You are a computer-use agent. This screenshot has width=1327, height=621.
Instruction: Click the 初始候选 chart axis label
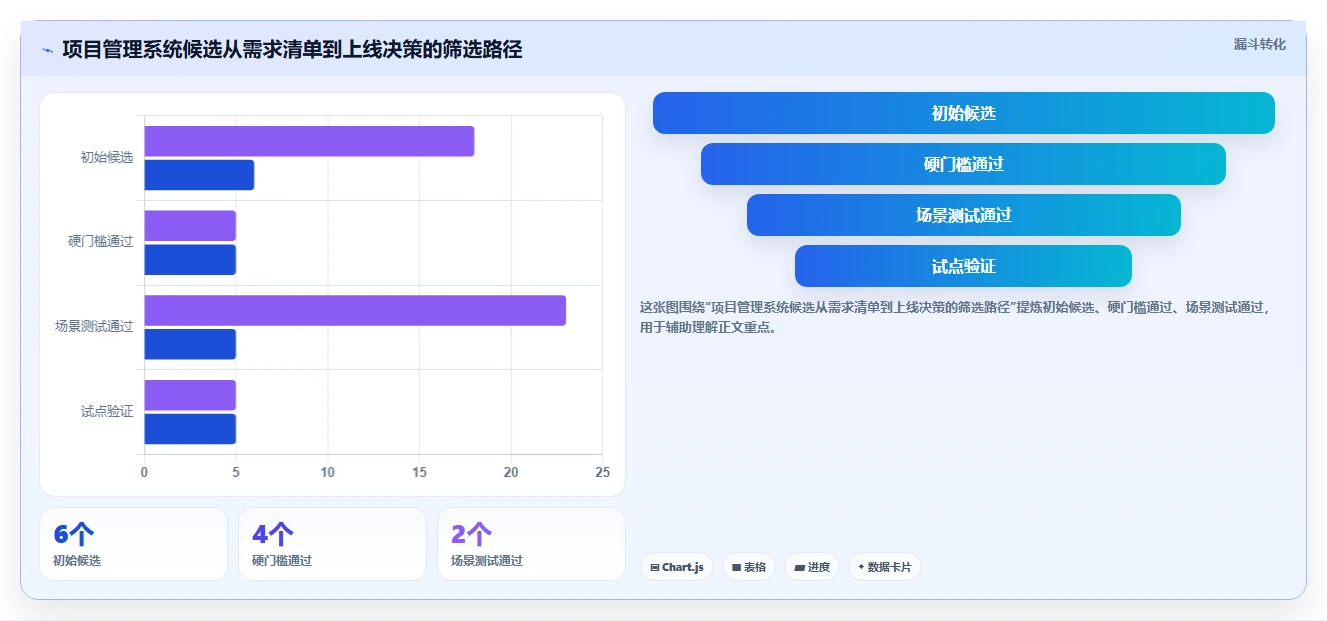[x=107, y=158]
